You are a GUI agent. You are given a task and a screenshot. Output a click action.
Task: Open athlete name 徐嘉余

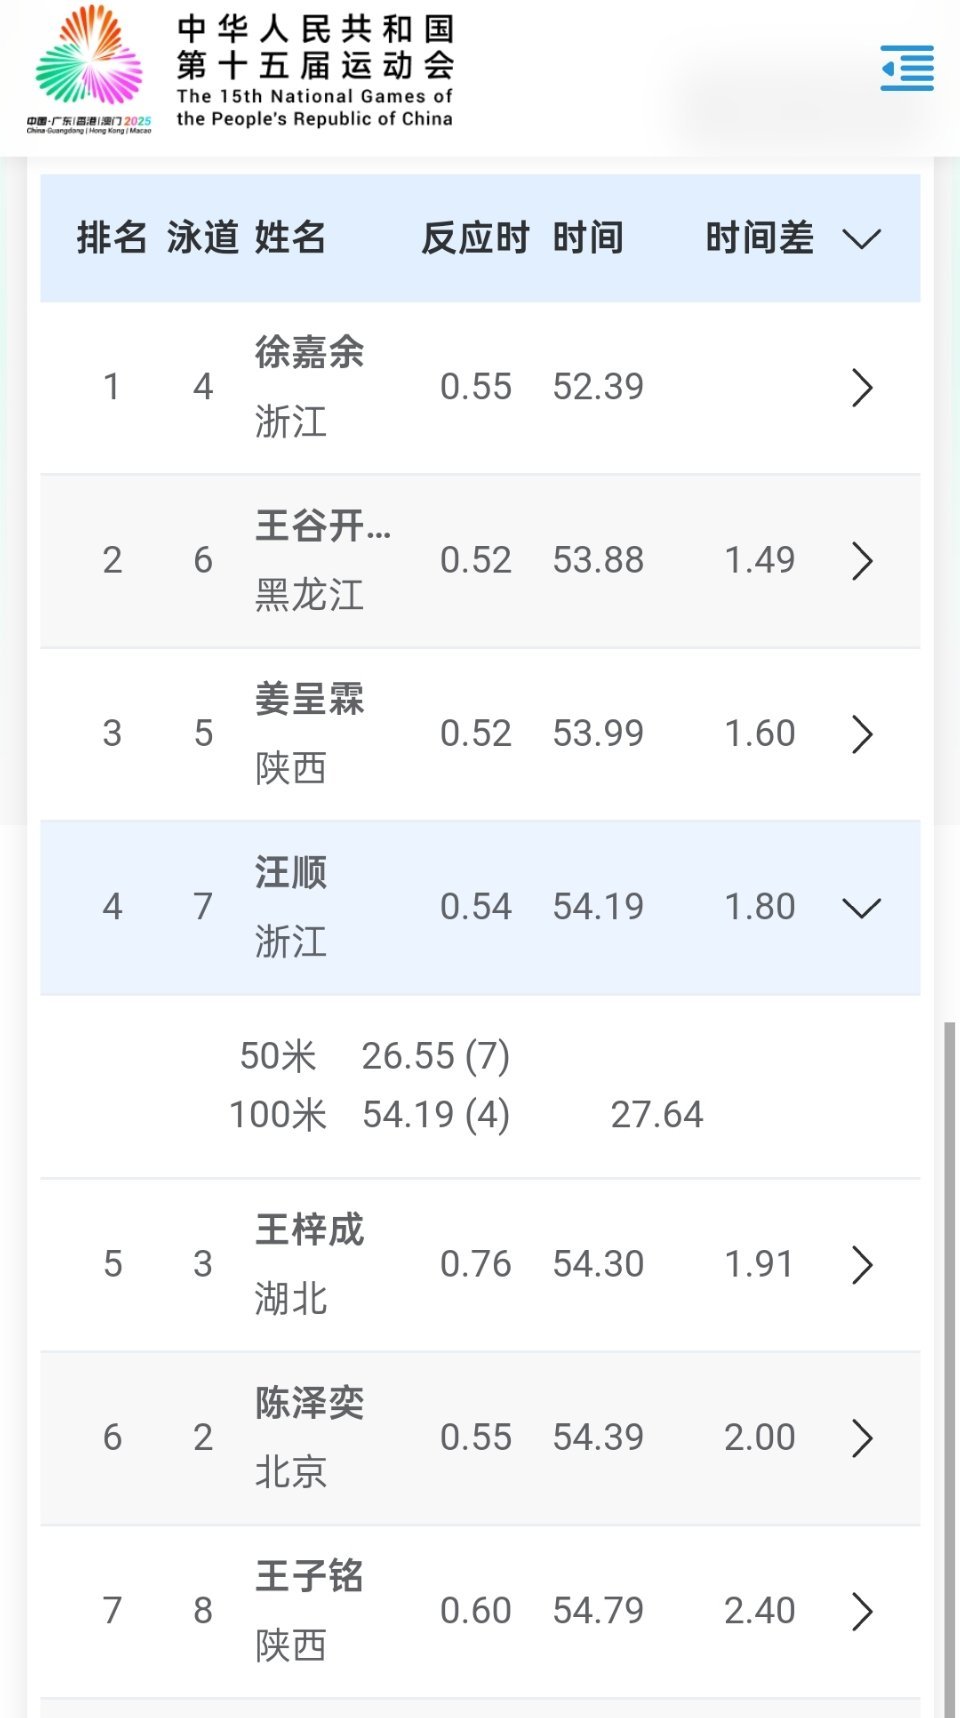309,352
